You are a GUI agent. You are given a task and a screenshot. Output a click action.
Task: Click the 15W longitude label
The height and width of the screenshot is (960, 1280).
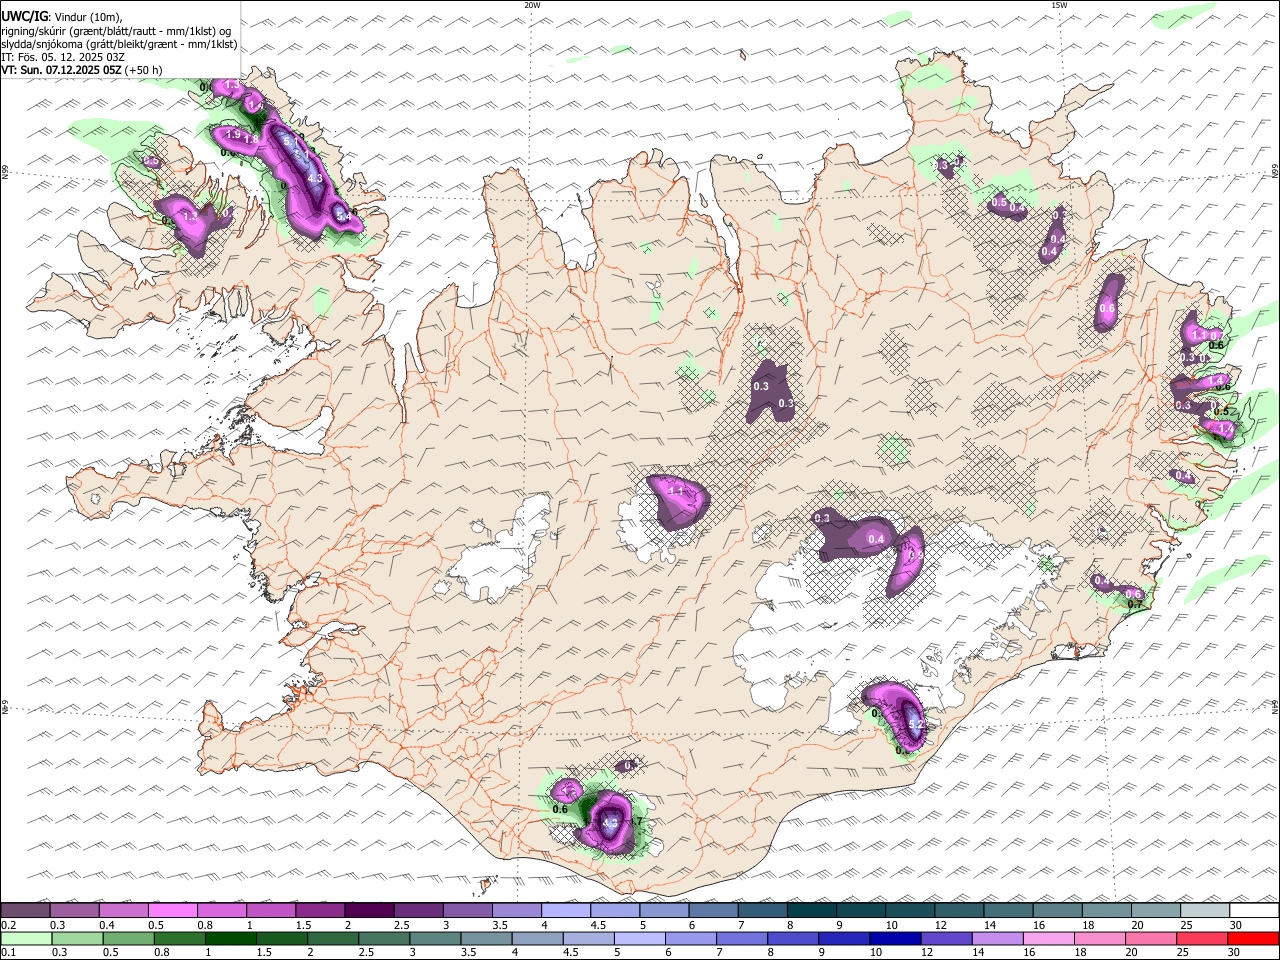[1059, 5]
